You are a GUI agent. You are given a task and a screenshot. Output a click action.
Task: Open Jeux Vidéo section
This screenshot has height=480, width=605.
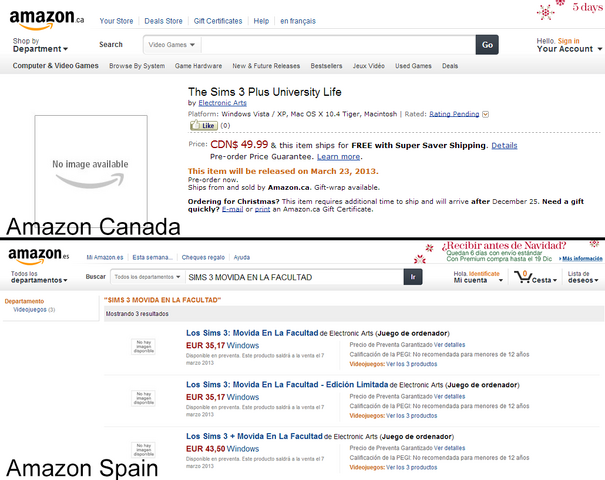pyautogui.click(x=368, y=66)
